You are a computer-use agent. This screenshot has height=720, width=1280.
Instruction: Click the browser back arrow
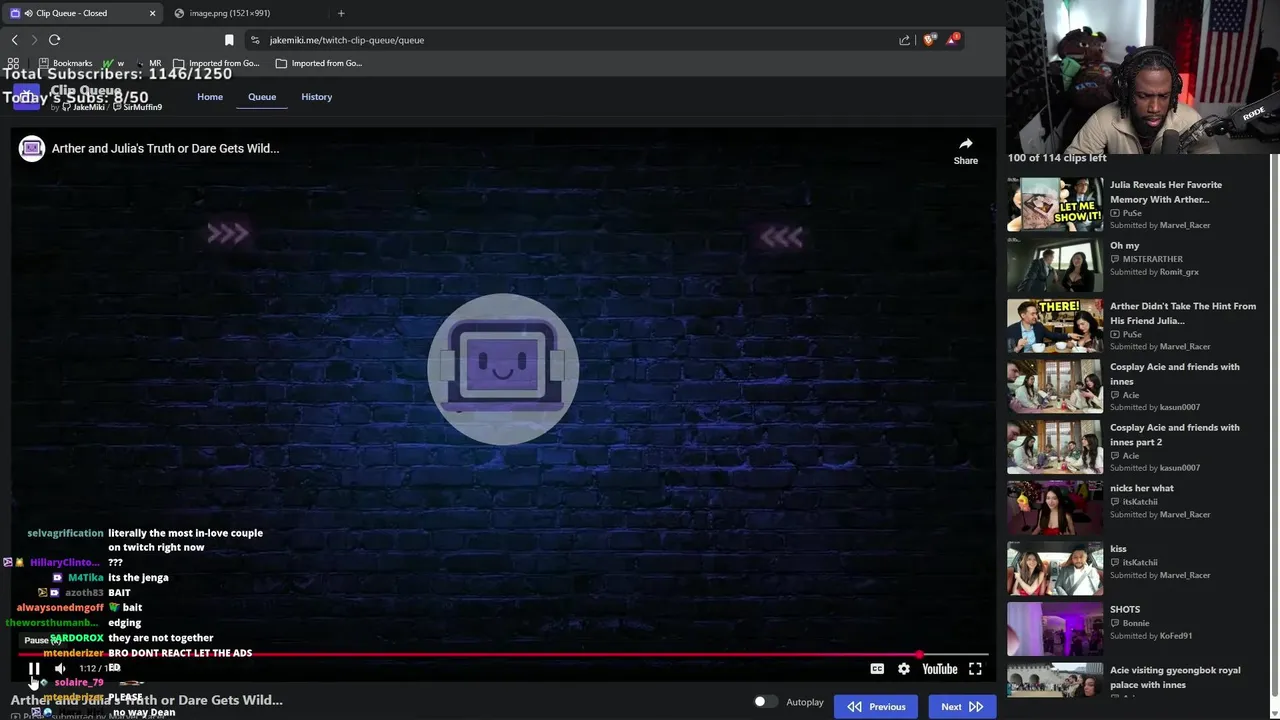[x=14, y=40]
